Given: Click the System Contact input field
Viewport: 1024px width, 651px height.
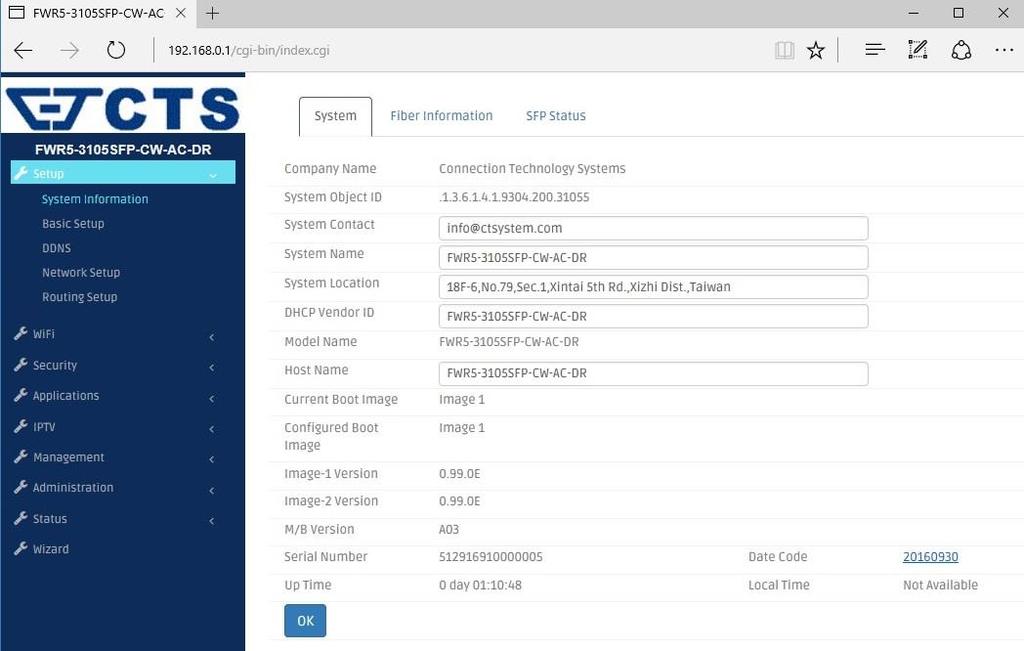Looking at the screenshot, I should point(653,229).
